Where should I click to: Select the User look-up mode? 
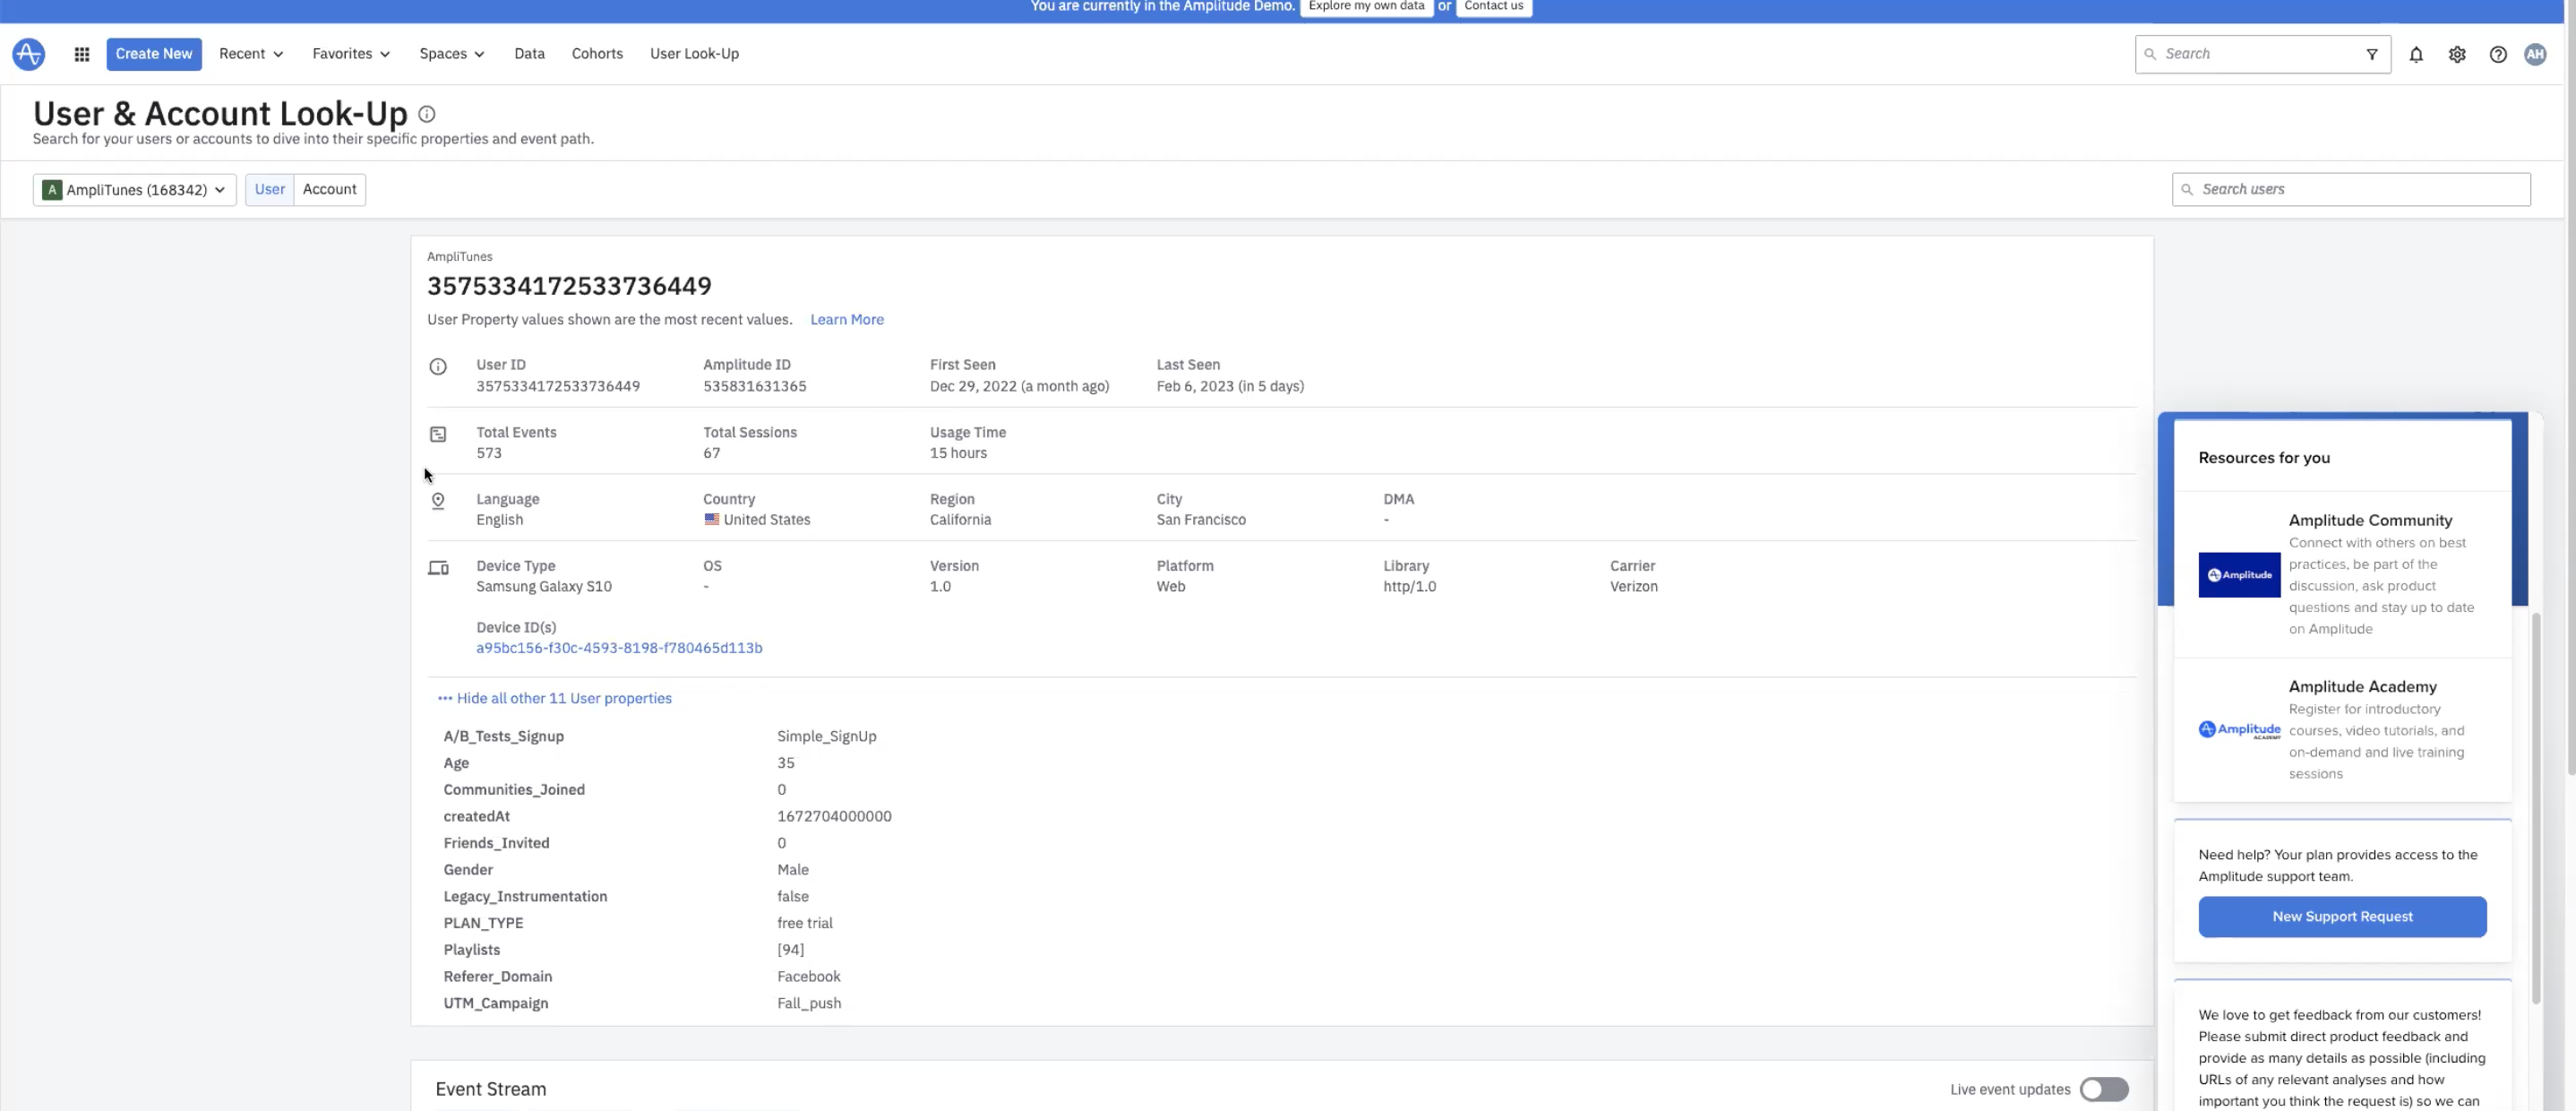[269, 189]
